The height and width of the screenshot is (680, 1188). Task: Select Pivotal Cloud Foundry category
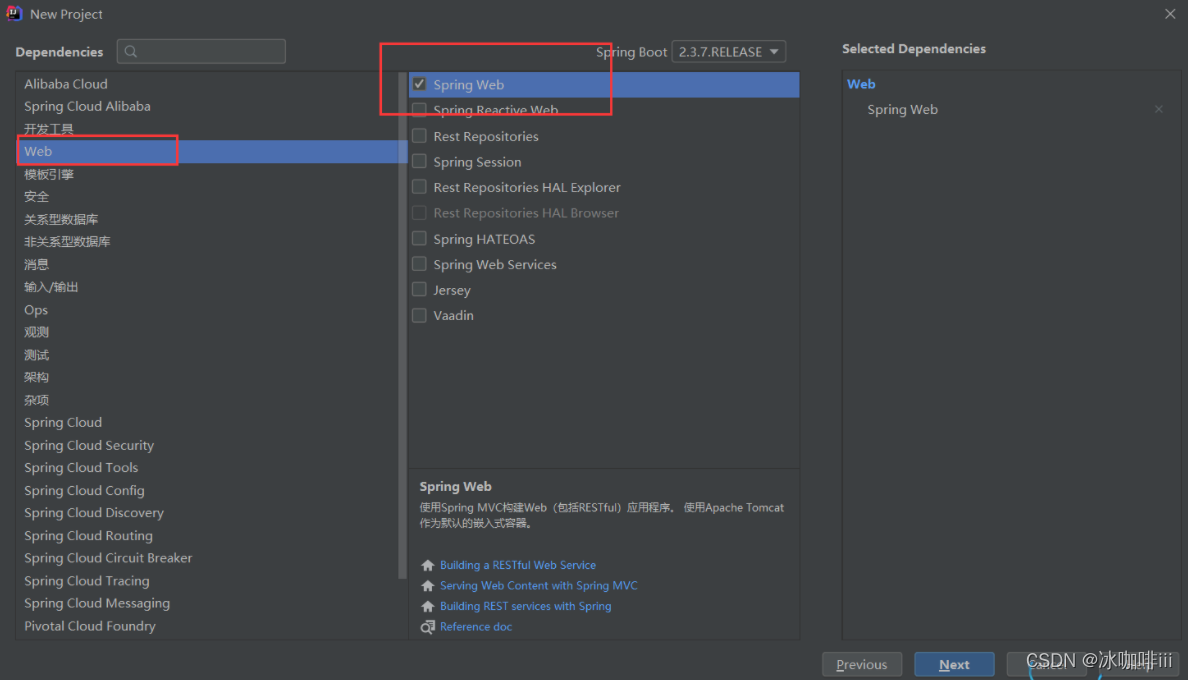click(x=207, y=626)
